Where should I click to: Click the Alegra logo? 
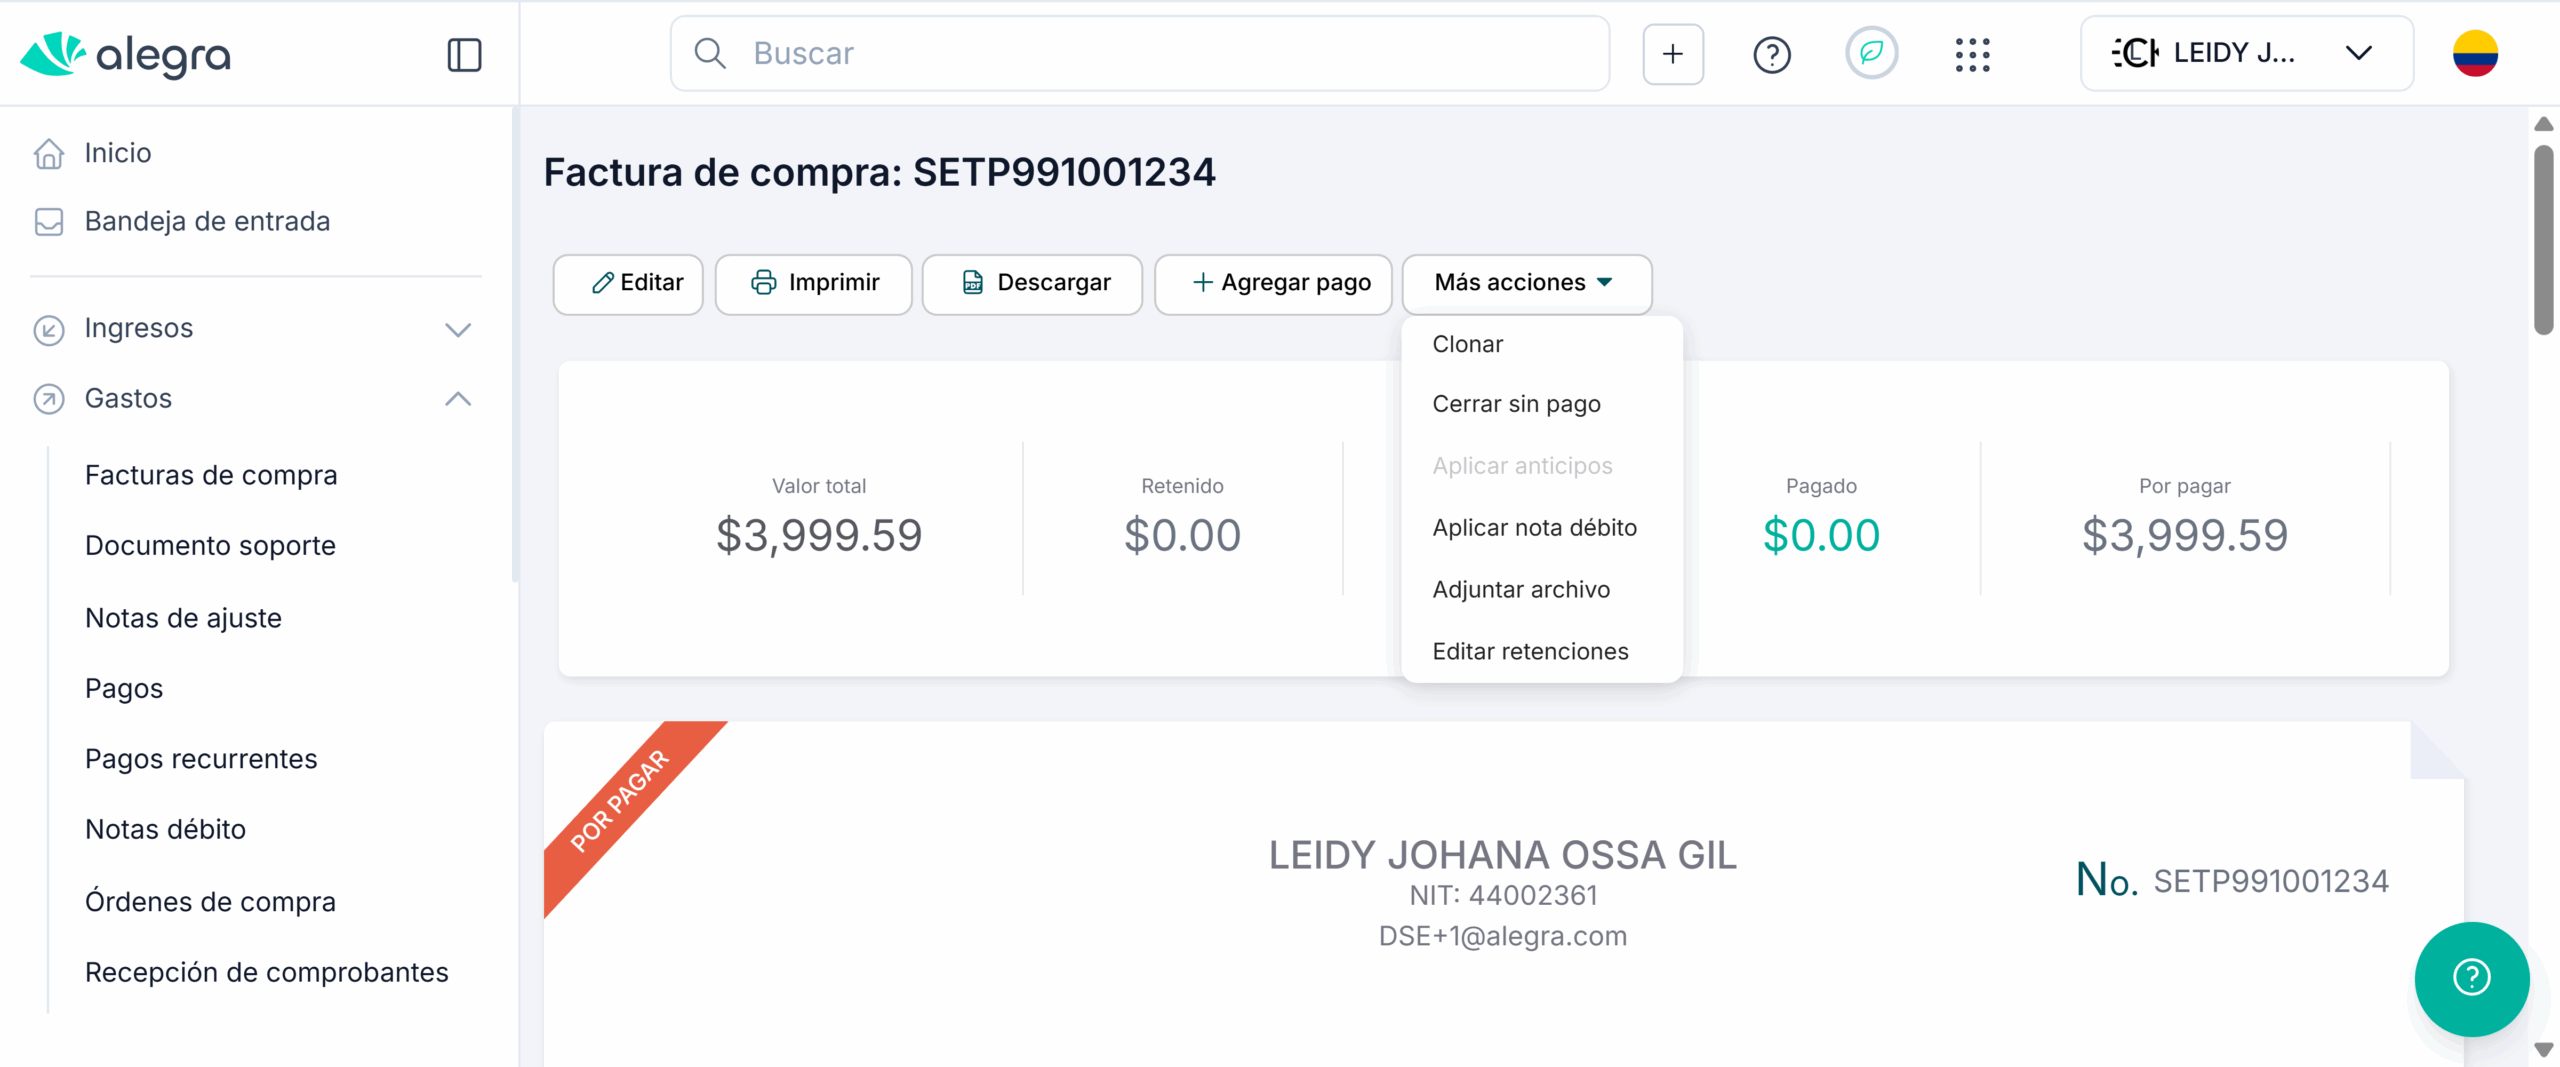(x=125, y=55)
